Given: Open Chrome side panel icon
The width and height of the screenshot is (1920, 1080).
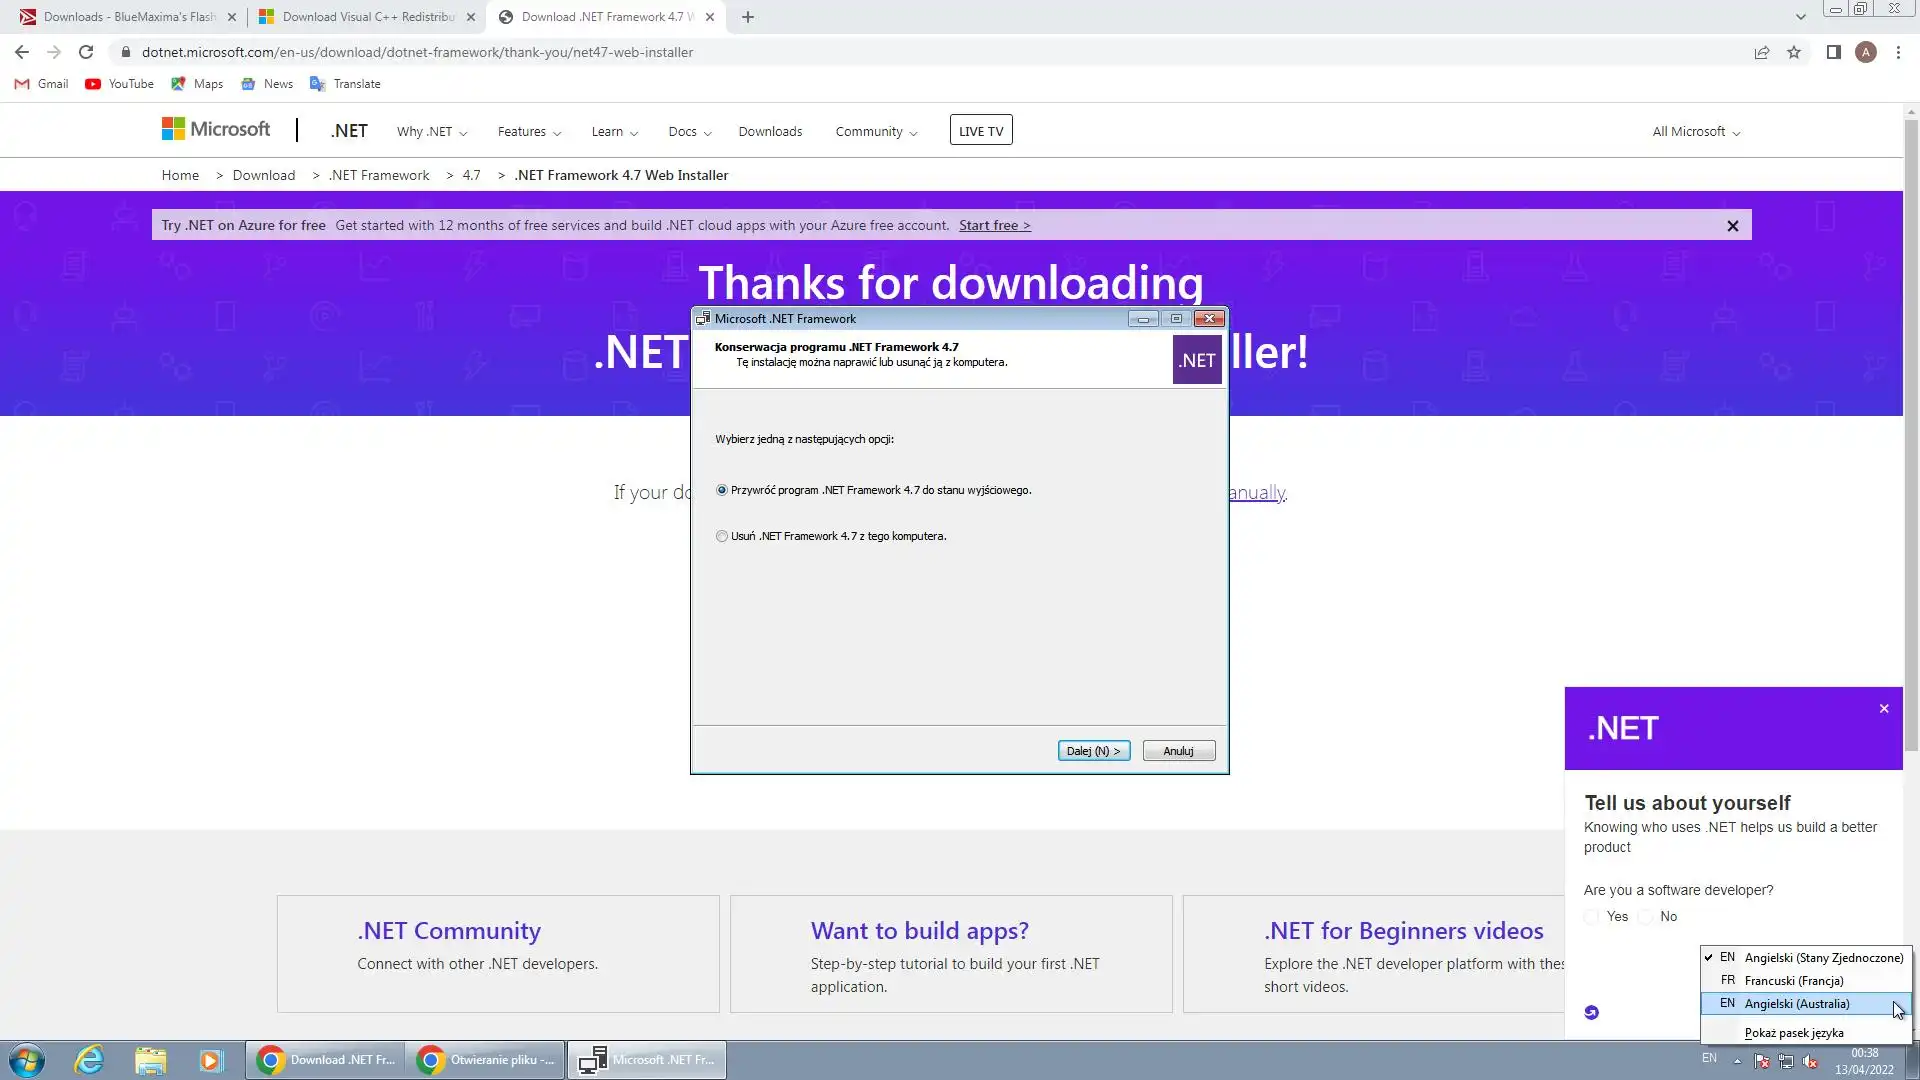Looking at the screenshot, I should tap(1833, 52).
